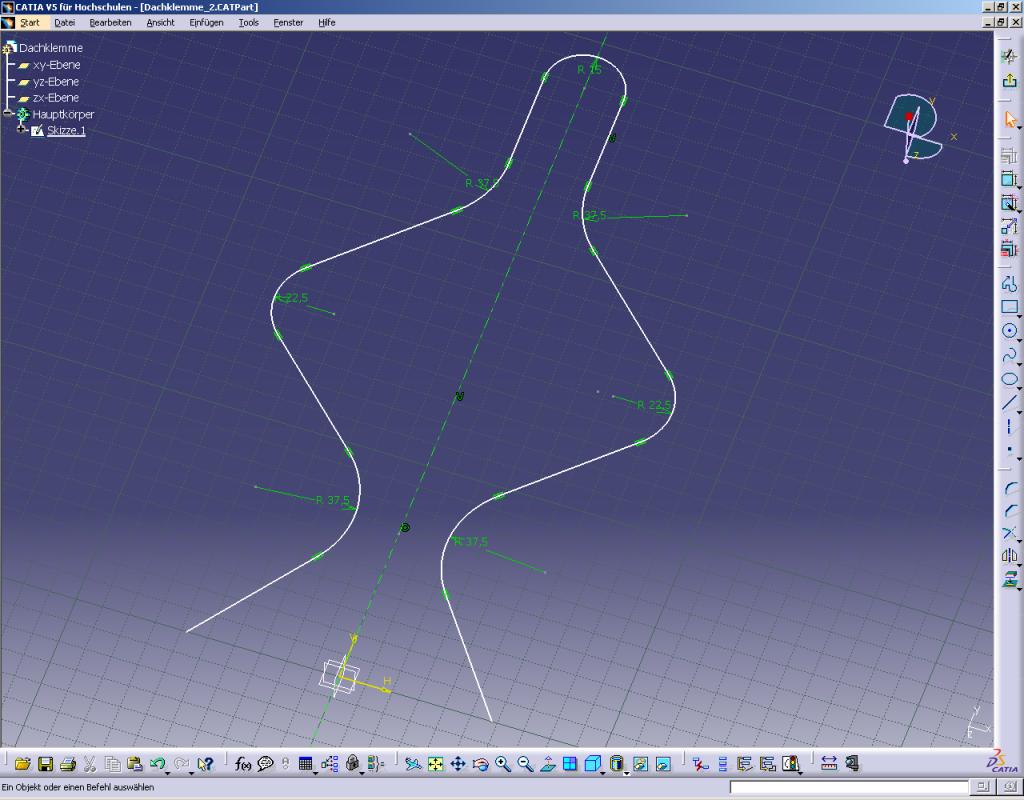Select the Circle sketch tool

pyautogui.click(x=1009, y=331)
